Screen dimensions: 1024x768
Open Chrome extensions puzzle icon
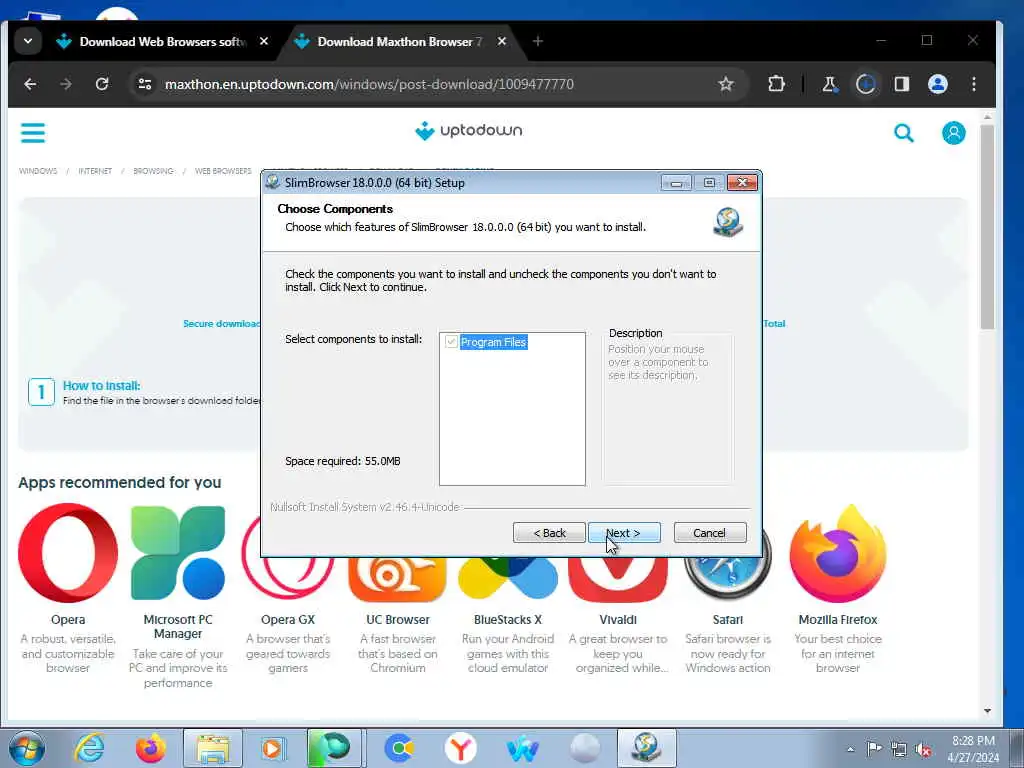[776, 84]
